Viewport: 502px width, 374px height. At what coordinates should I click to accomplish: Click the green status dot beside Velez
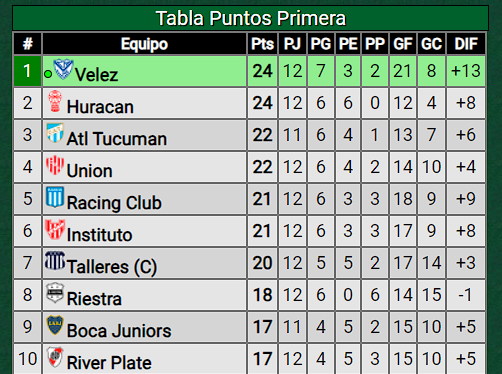[x=48, y=74]
